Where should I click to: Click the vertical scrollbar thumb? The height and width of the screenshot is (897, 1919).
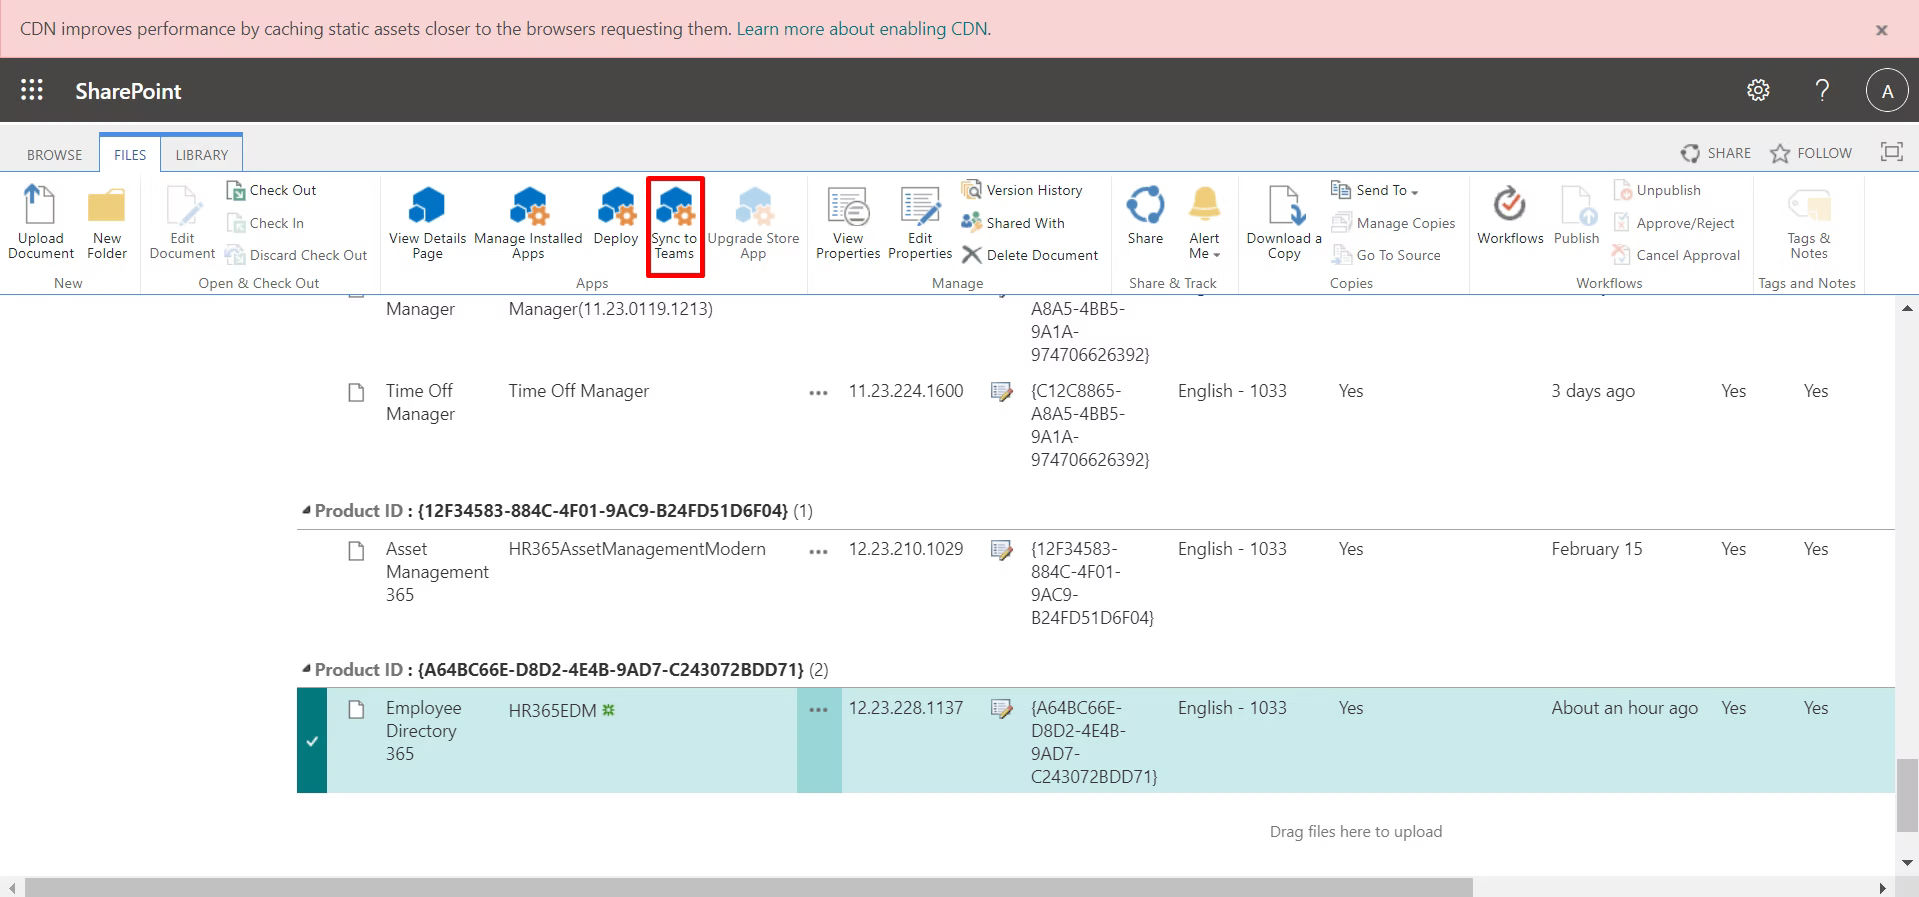[x=1907, y=795]
